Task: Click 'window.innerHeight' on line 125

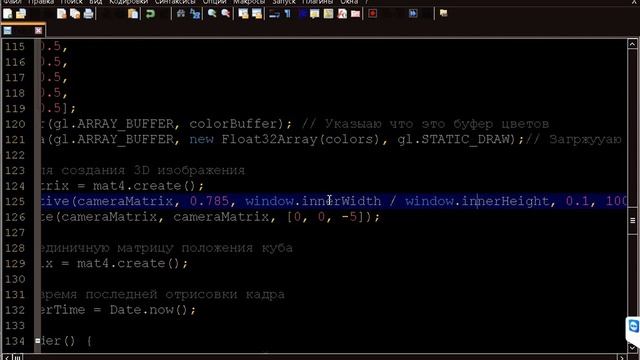Action: click(x=477, y=201)
